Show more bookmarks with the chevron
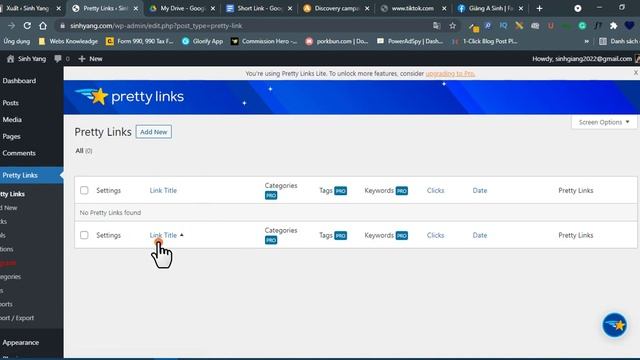This screenshot has width=640, height=360. pos(587,41)
